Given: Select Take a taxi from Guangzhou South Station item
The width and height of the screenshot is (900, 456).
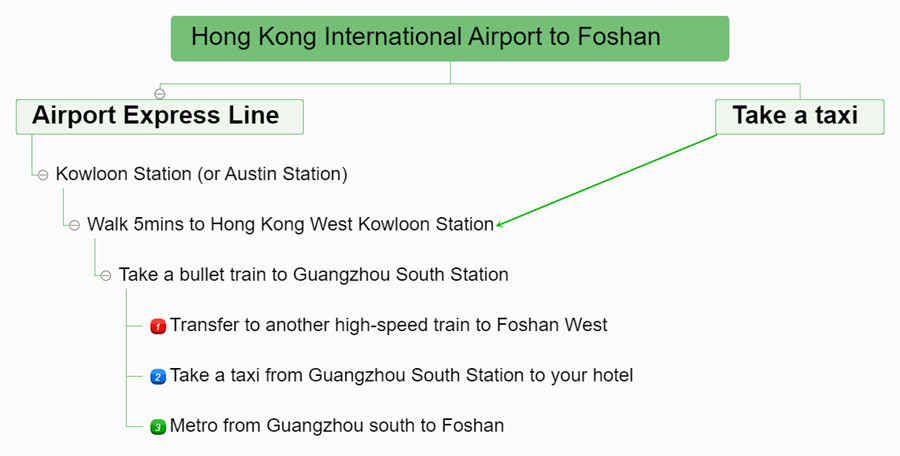Looking at the screenshot, I should [402, 376].
